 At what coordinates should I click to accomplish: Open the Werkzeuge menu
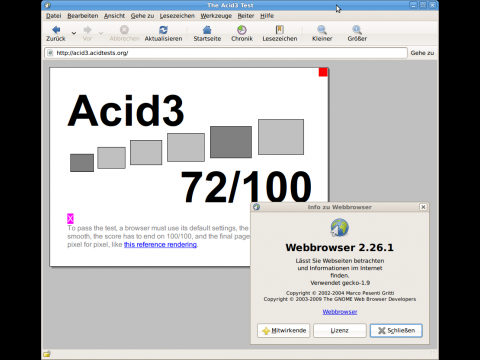(x=216, y=16)
